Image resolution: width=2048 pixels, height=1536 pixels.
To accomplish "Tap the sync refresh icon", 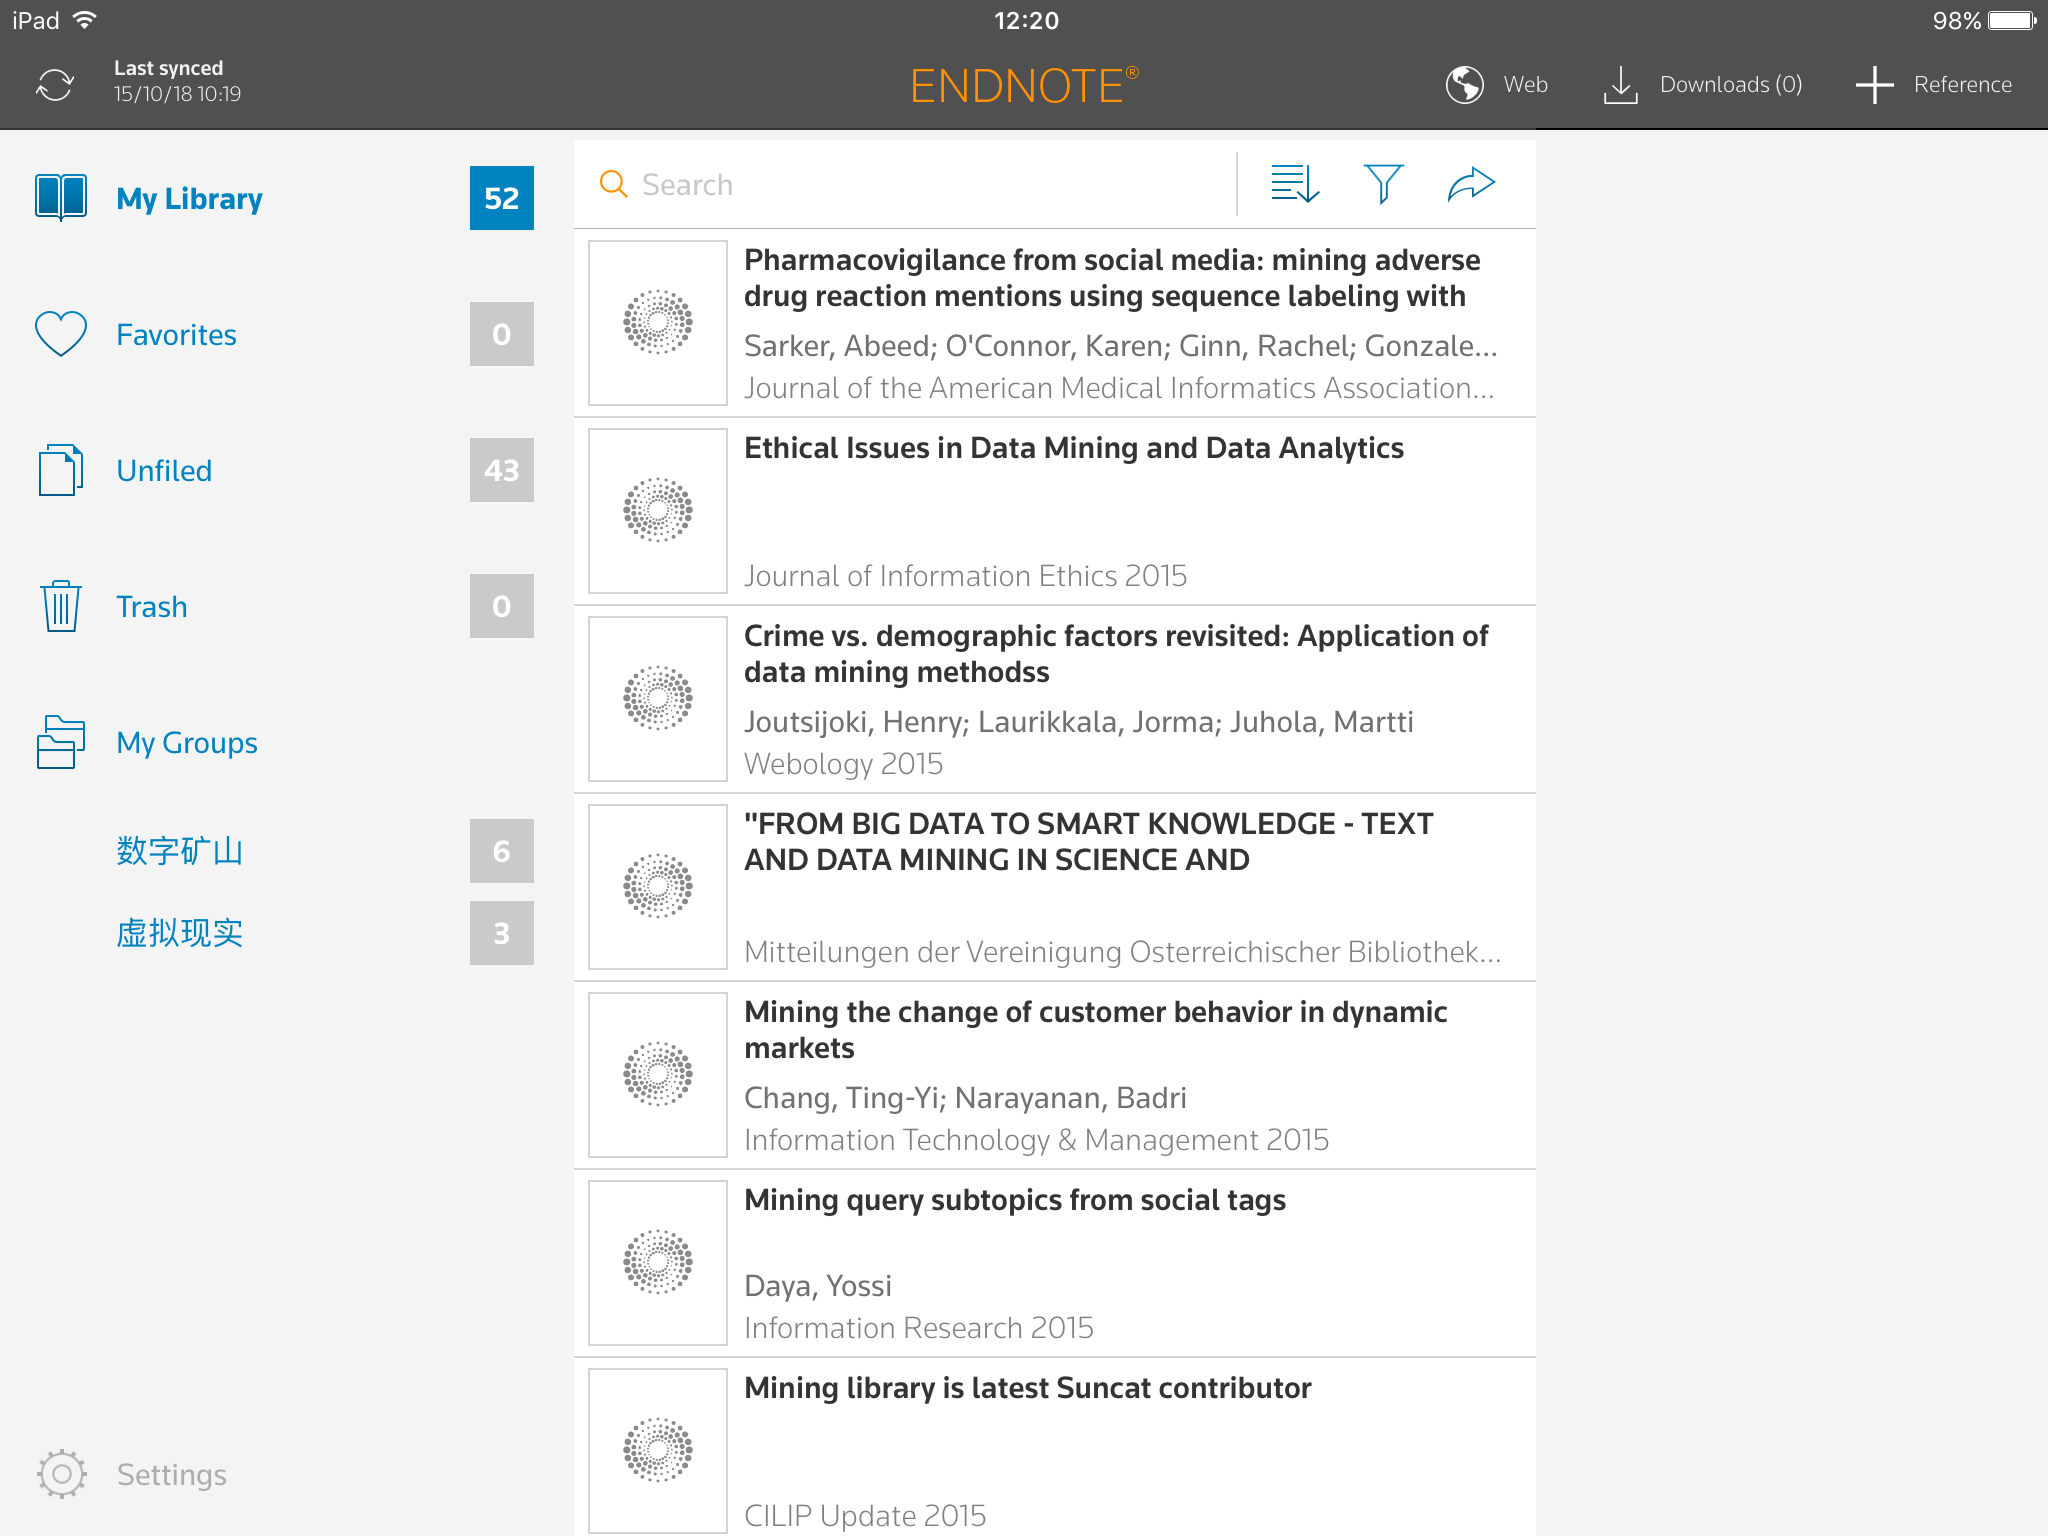I will click(55, 85).
